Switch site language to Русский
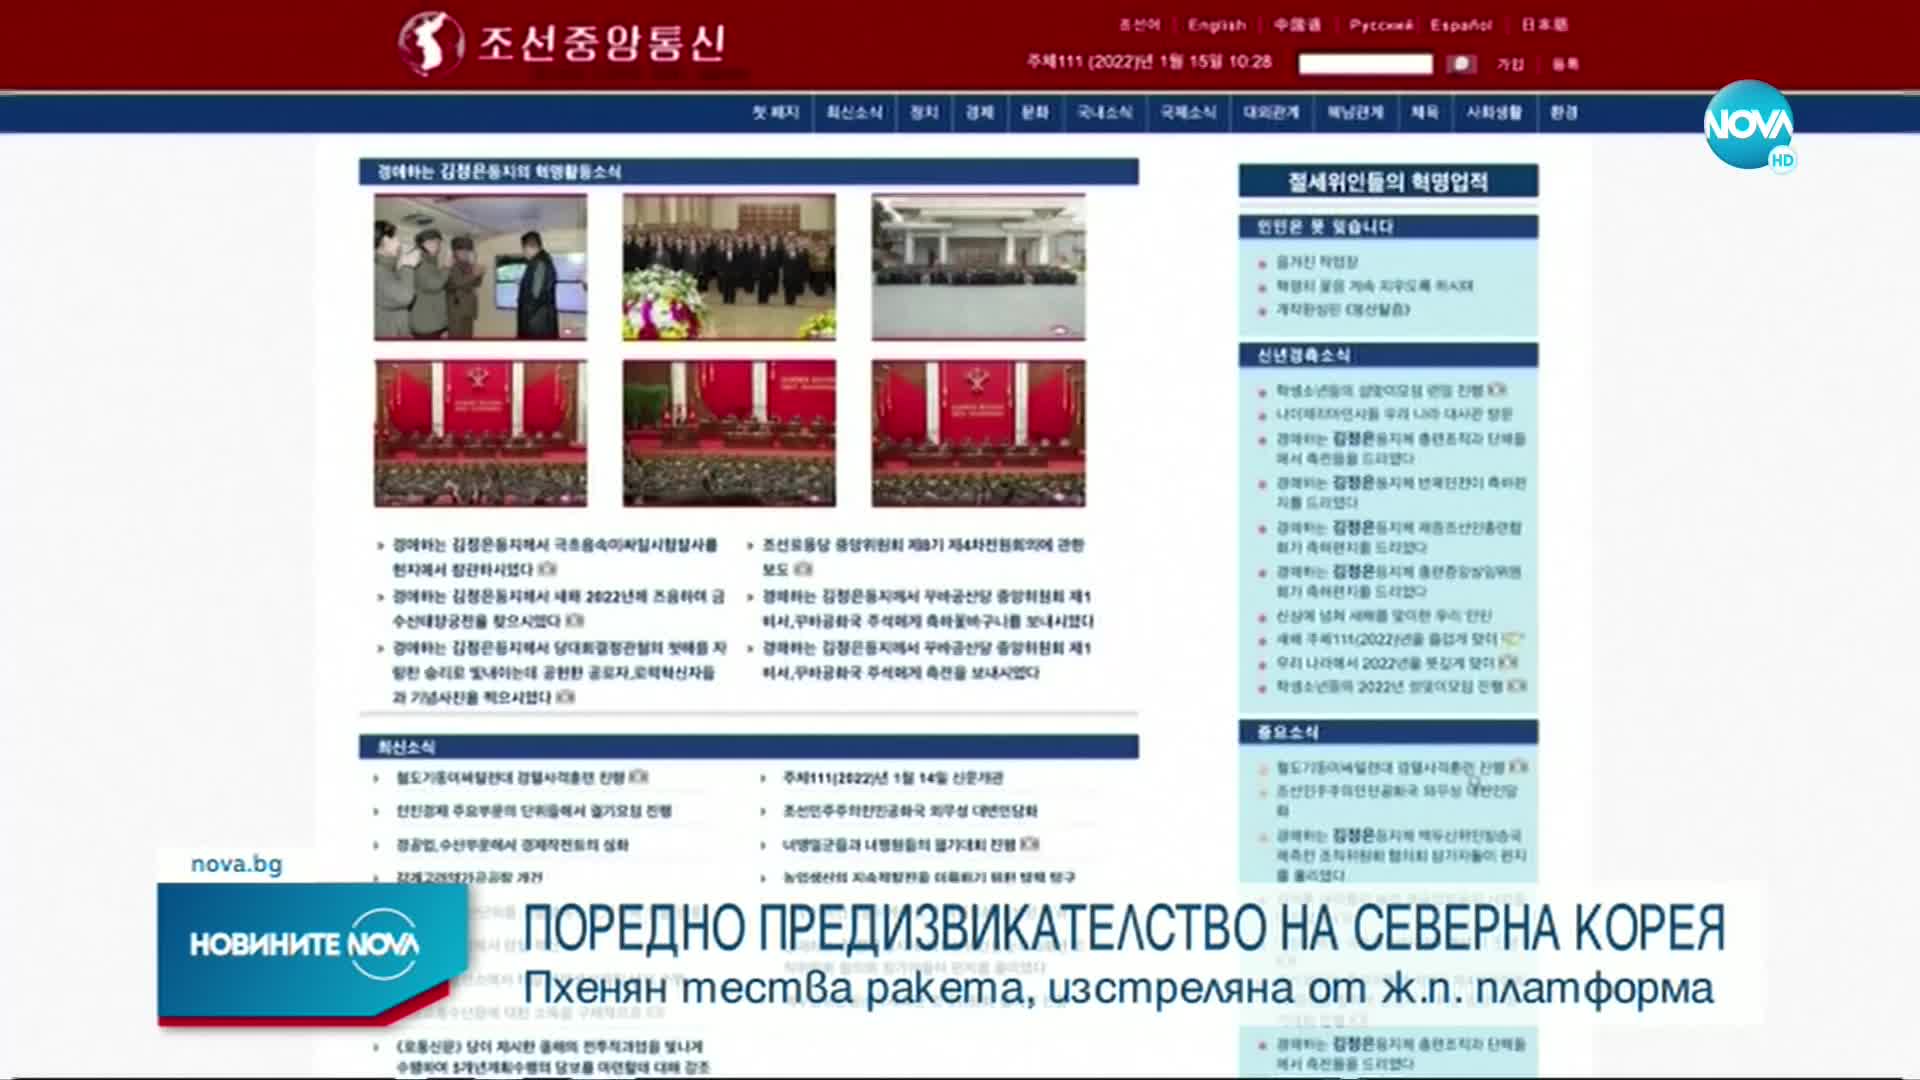Image resolution: width=1920 pixels, height=1080 pixels. (1381, 25)
